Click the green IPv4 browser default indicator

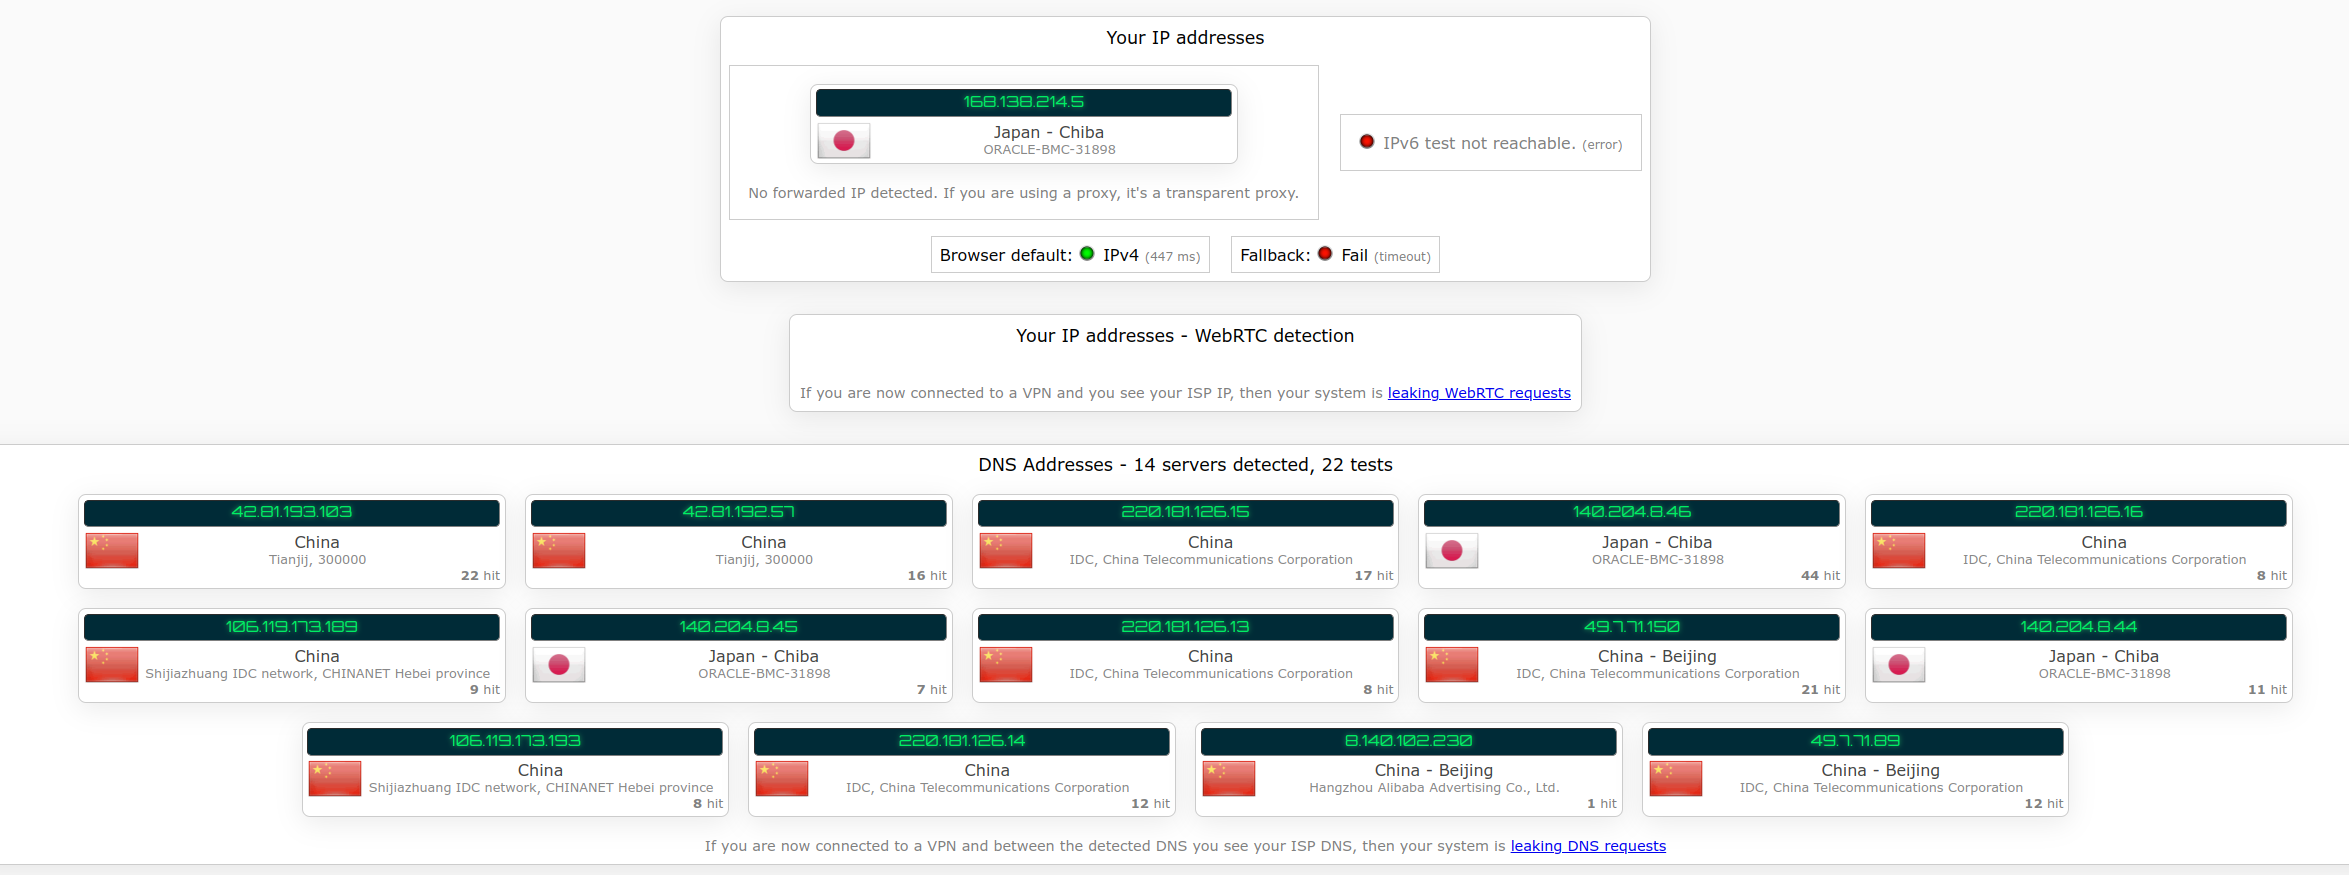[1087, 254]
